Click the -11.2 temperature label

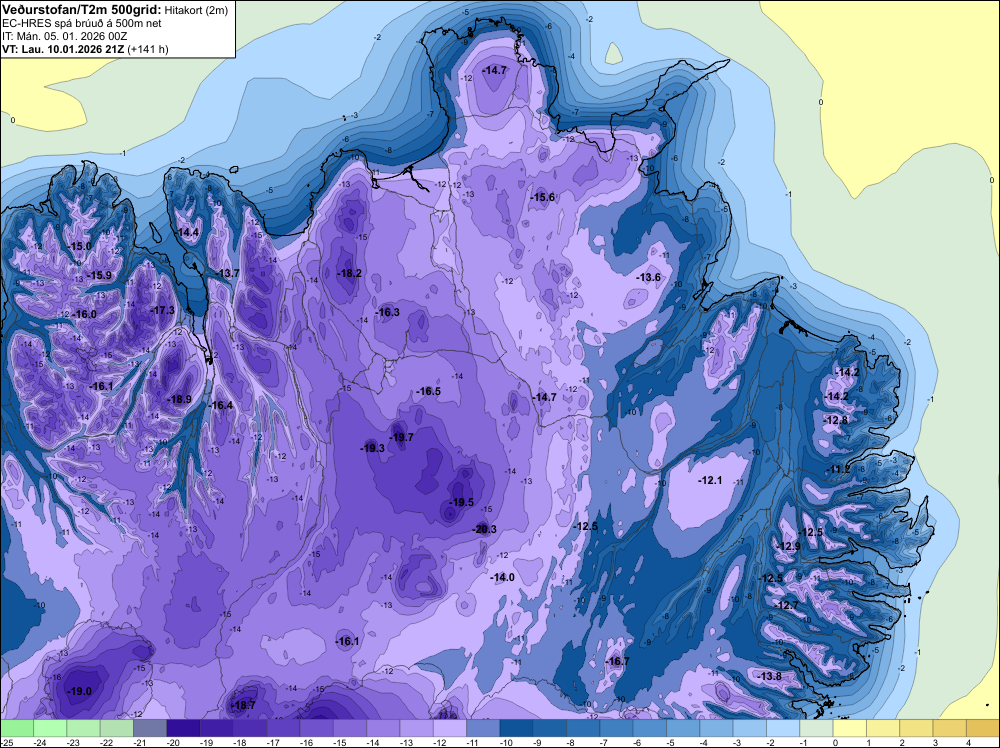tap(838, 469)
